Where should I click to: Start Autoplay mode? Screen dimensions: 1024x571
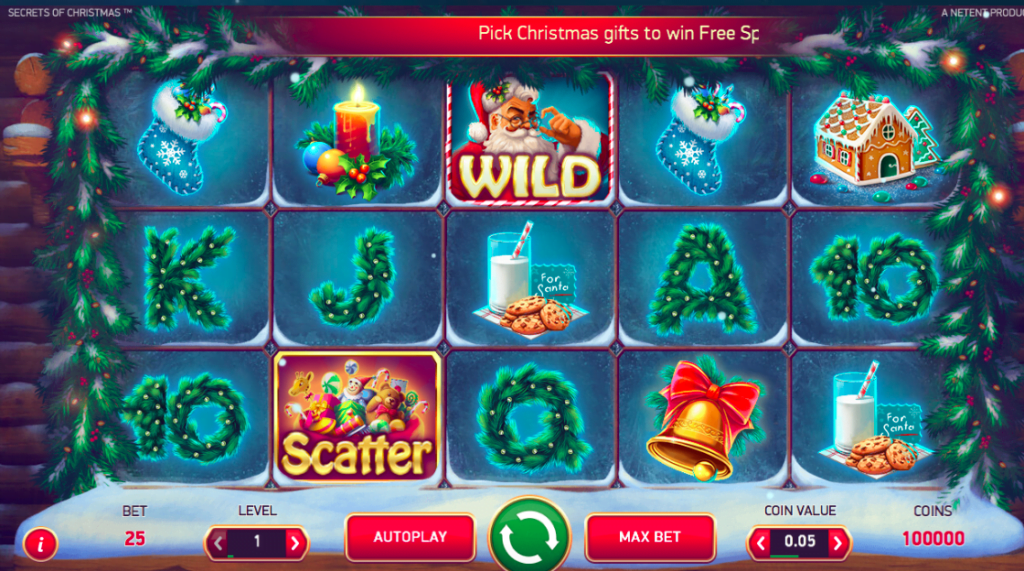click(410, 537)
